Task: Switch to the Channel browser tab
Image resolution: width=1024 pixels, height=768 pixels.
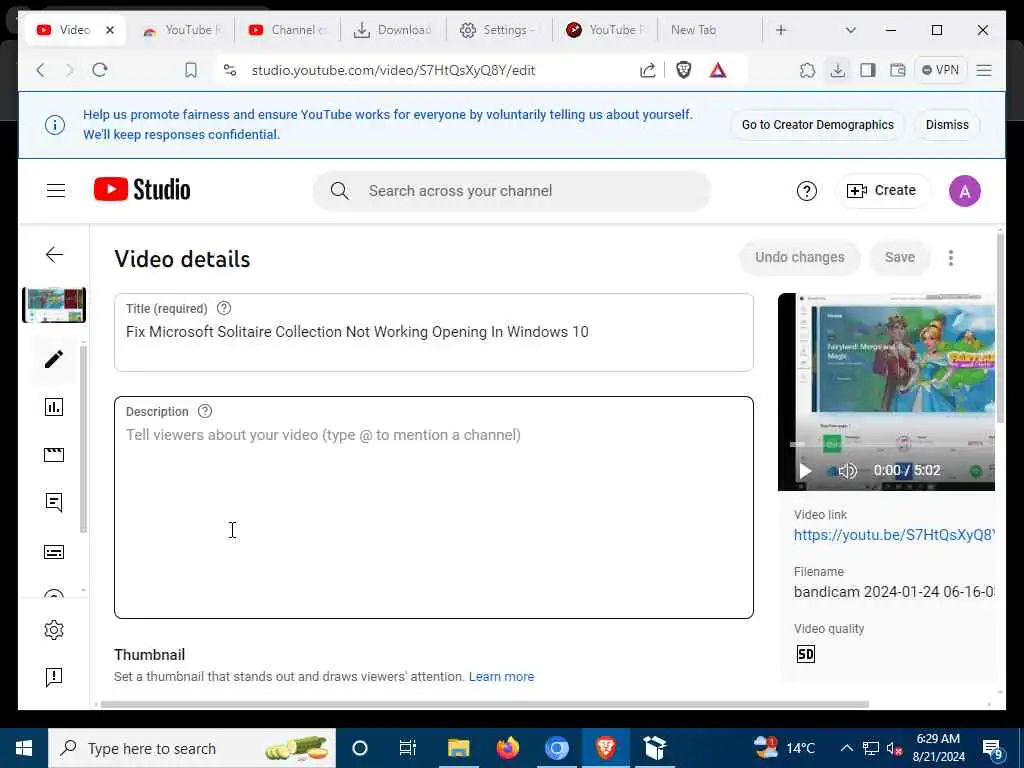Action: pos(287,30)
